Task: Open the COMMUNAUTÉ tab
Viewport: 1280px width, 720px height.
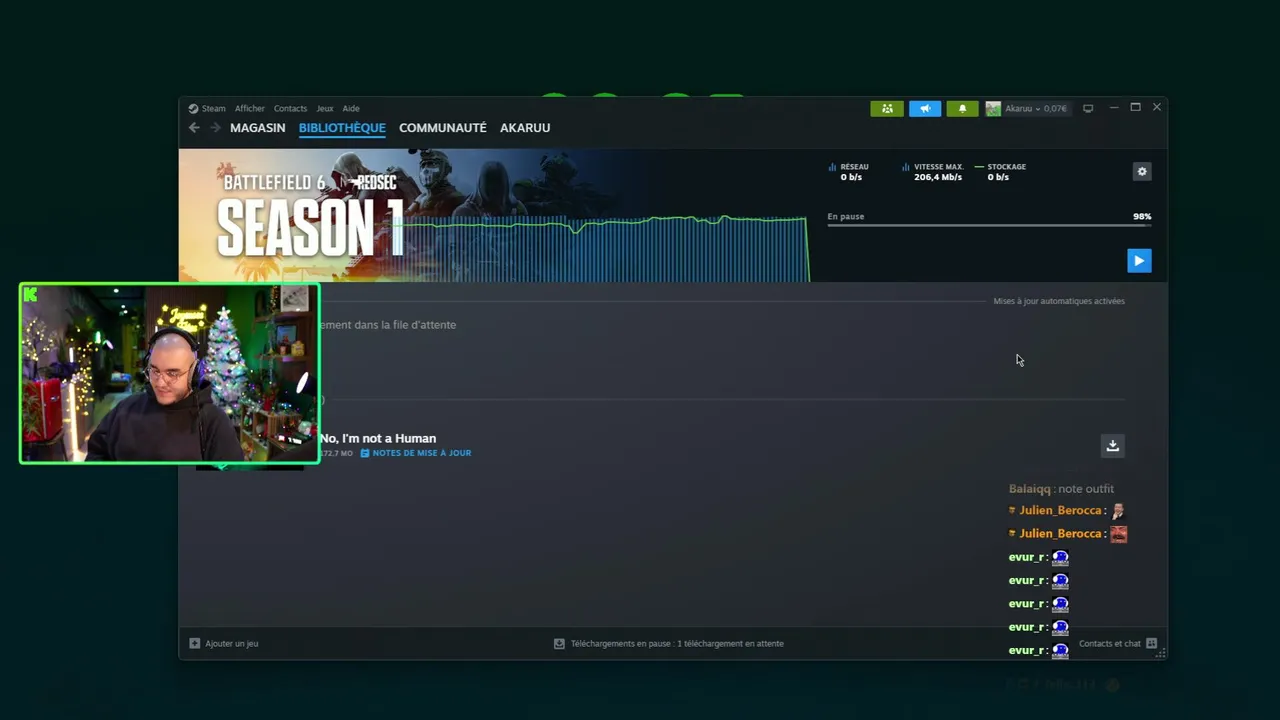Action: click(x=442, y=128)
